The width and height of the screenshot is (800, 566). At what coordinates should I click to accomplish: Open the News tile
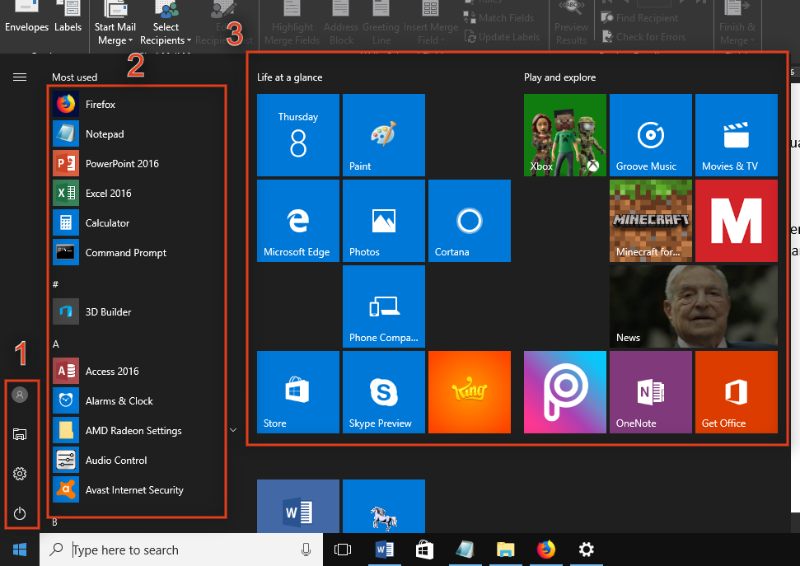click(694, 307)
